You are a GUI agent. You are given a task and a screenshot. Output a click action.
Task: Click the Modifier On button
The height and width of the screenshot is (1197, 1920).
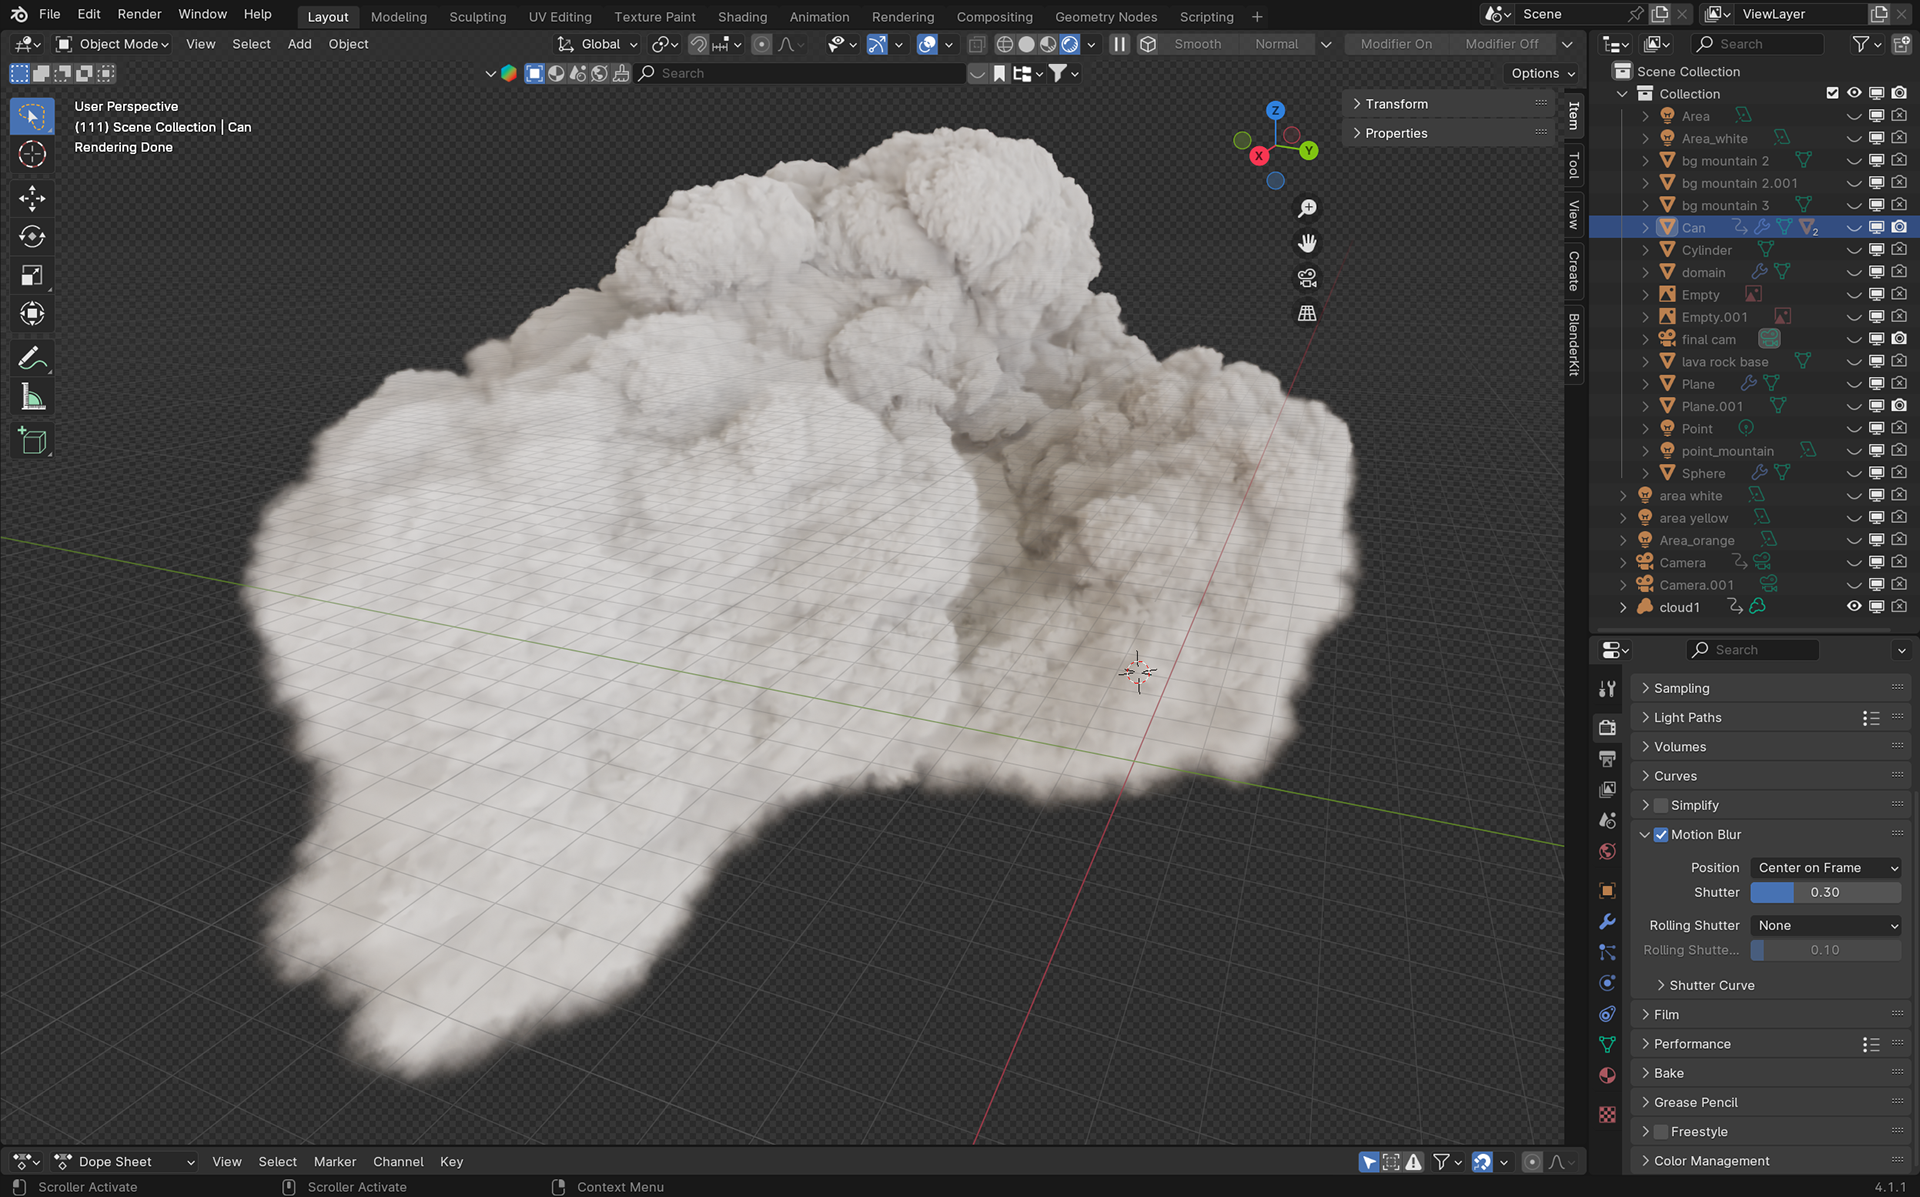point(1396,44)
